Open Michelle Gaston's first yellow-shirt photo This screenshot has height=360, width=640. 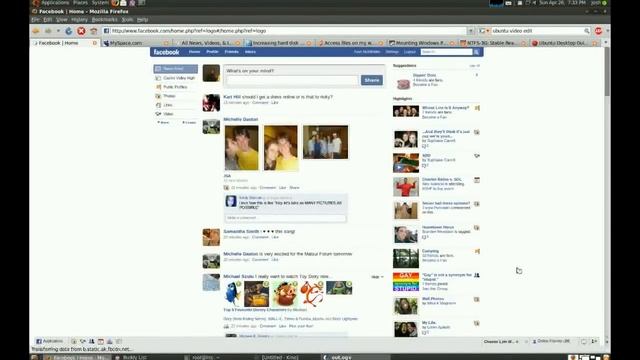pos(242,148)
